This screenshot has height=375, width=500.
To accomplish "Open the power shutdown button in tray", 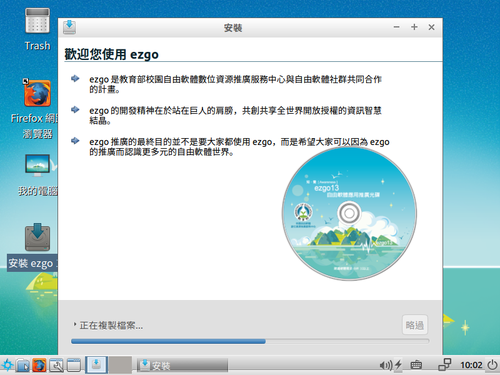I will pyautogui.click(x=492, y=365).
